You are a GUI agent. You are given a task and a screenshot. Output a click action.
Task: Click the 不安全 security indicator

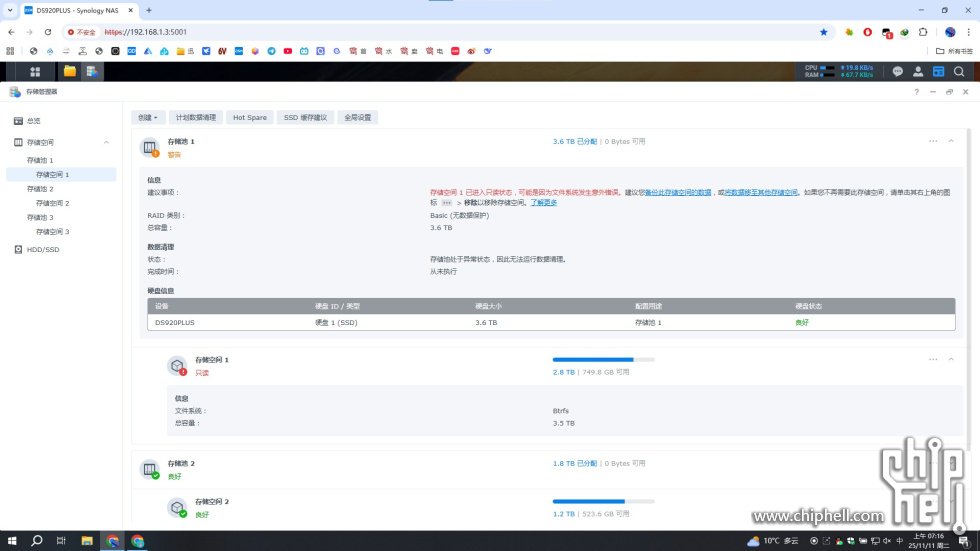(82, 32)
